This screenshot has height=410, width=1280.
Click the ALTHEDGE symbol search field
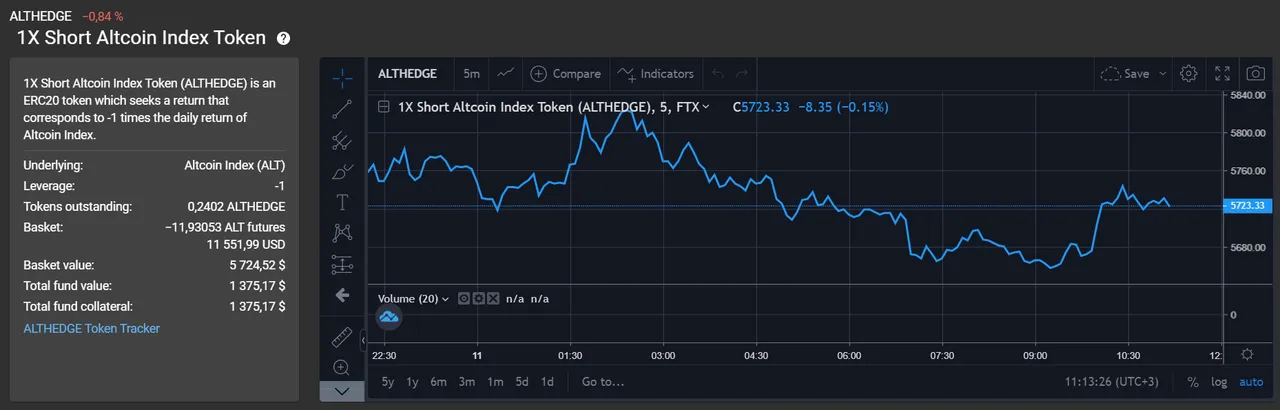click(x=408, y=73)
